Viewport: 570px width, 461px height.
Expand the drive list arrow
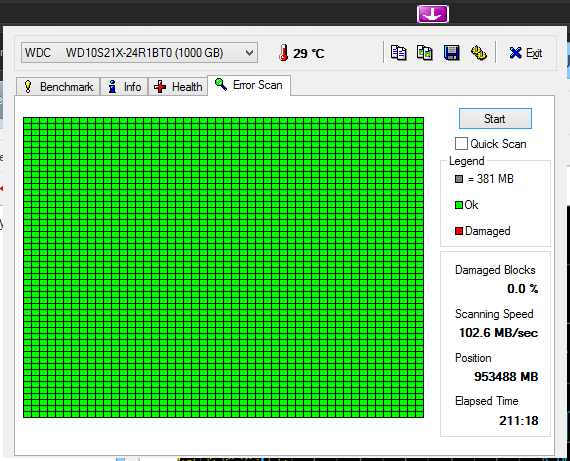pos(249,53)
